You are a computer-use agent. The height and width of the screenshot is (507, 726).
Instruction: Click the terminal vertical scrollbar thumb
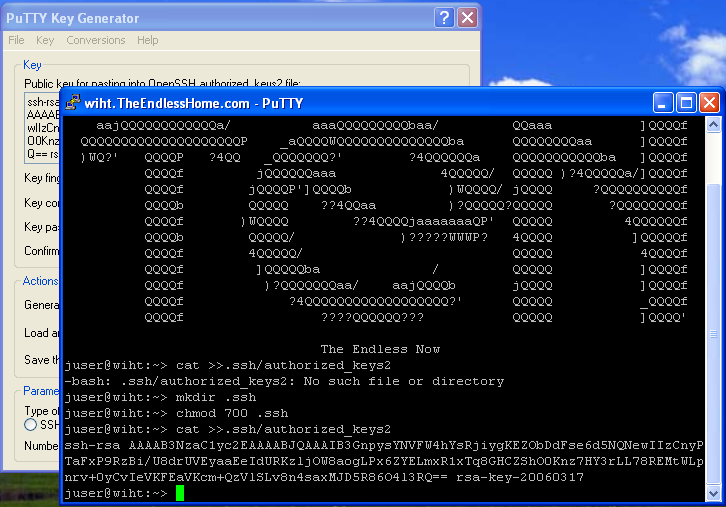(x=713, y=333)
